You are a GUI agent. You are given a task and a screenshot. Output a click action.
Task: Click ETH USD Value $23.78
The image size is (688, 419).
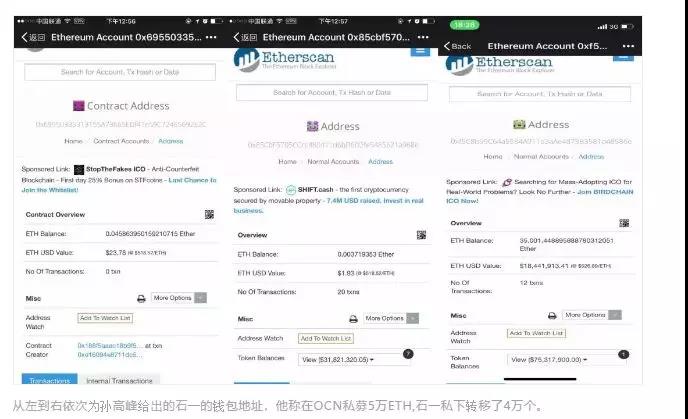point(115,253)
